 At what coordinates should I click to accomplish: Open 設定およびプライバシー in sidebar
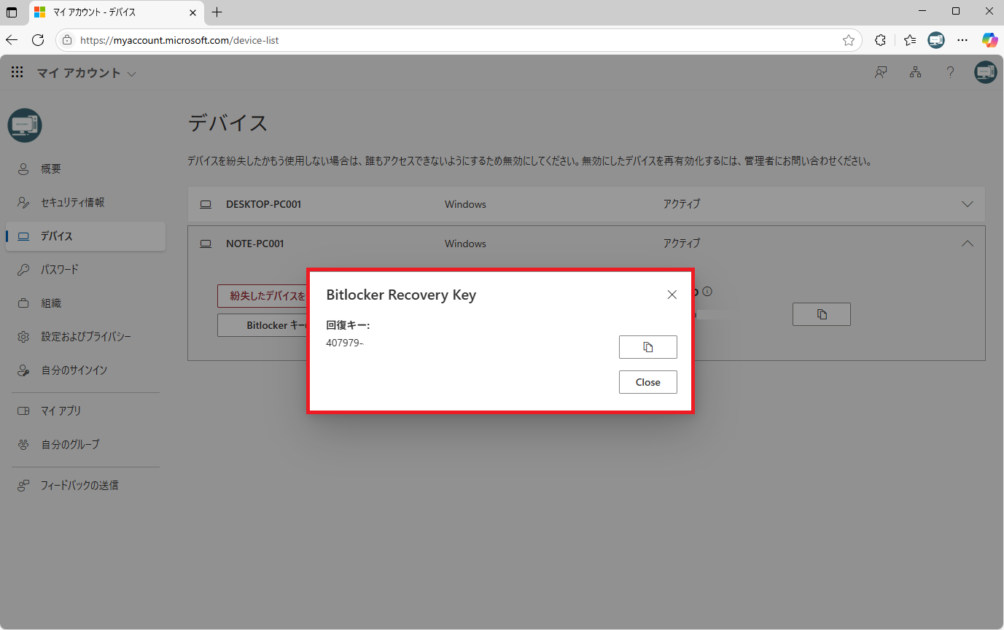pyautogui.click(x=85, y=337)
